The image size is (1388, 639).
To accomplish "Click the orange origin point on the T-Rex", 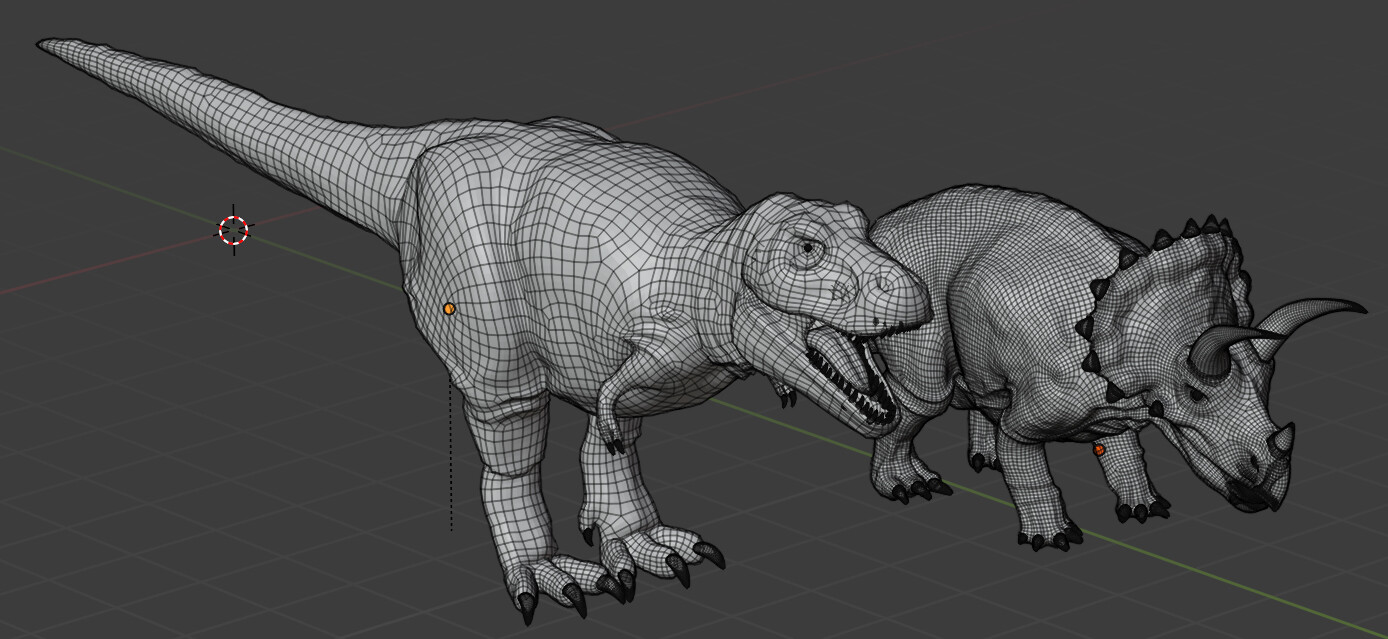I will (449, 308).
